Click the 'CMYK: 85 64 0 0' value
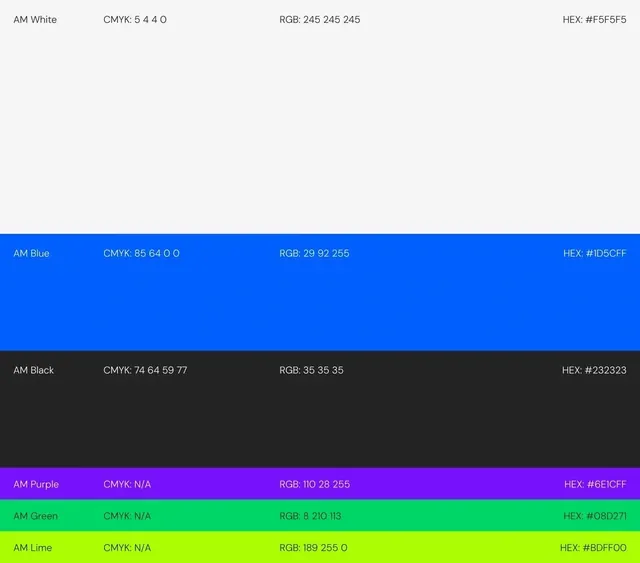Viewport: 640px width, 563px height. pyautogui.click(x=141, y=253)
